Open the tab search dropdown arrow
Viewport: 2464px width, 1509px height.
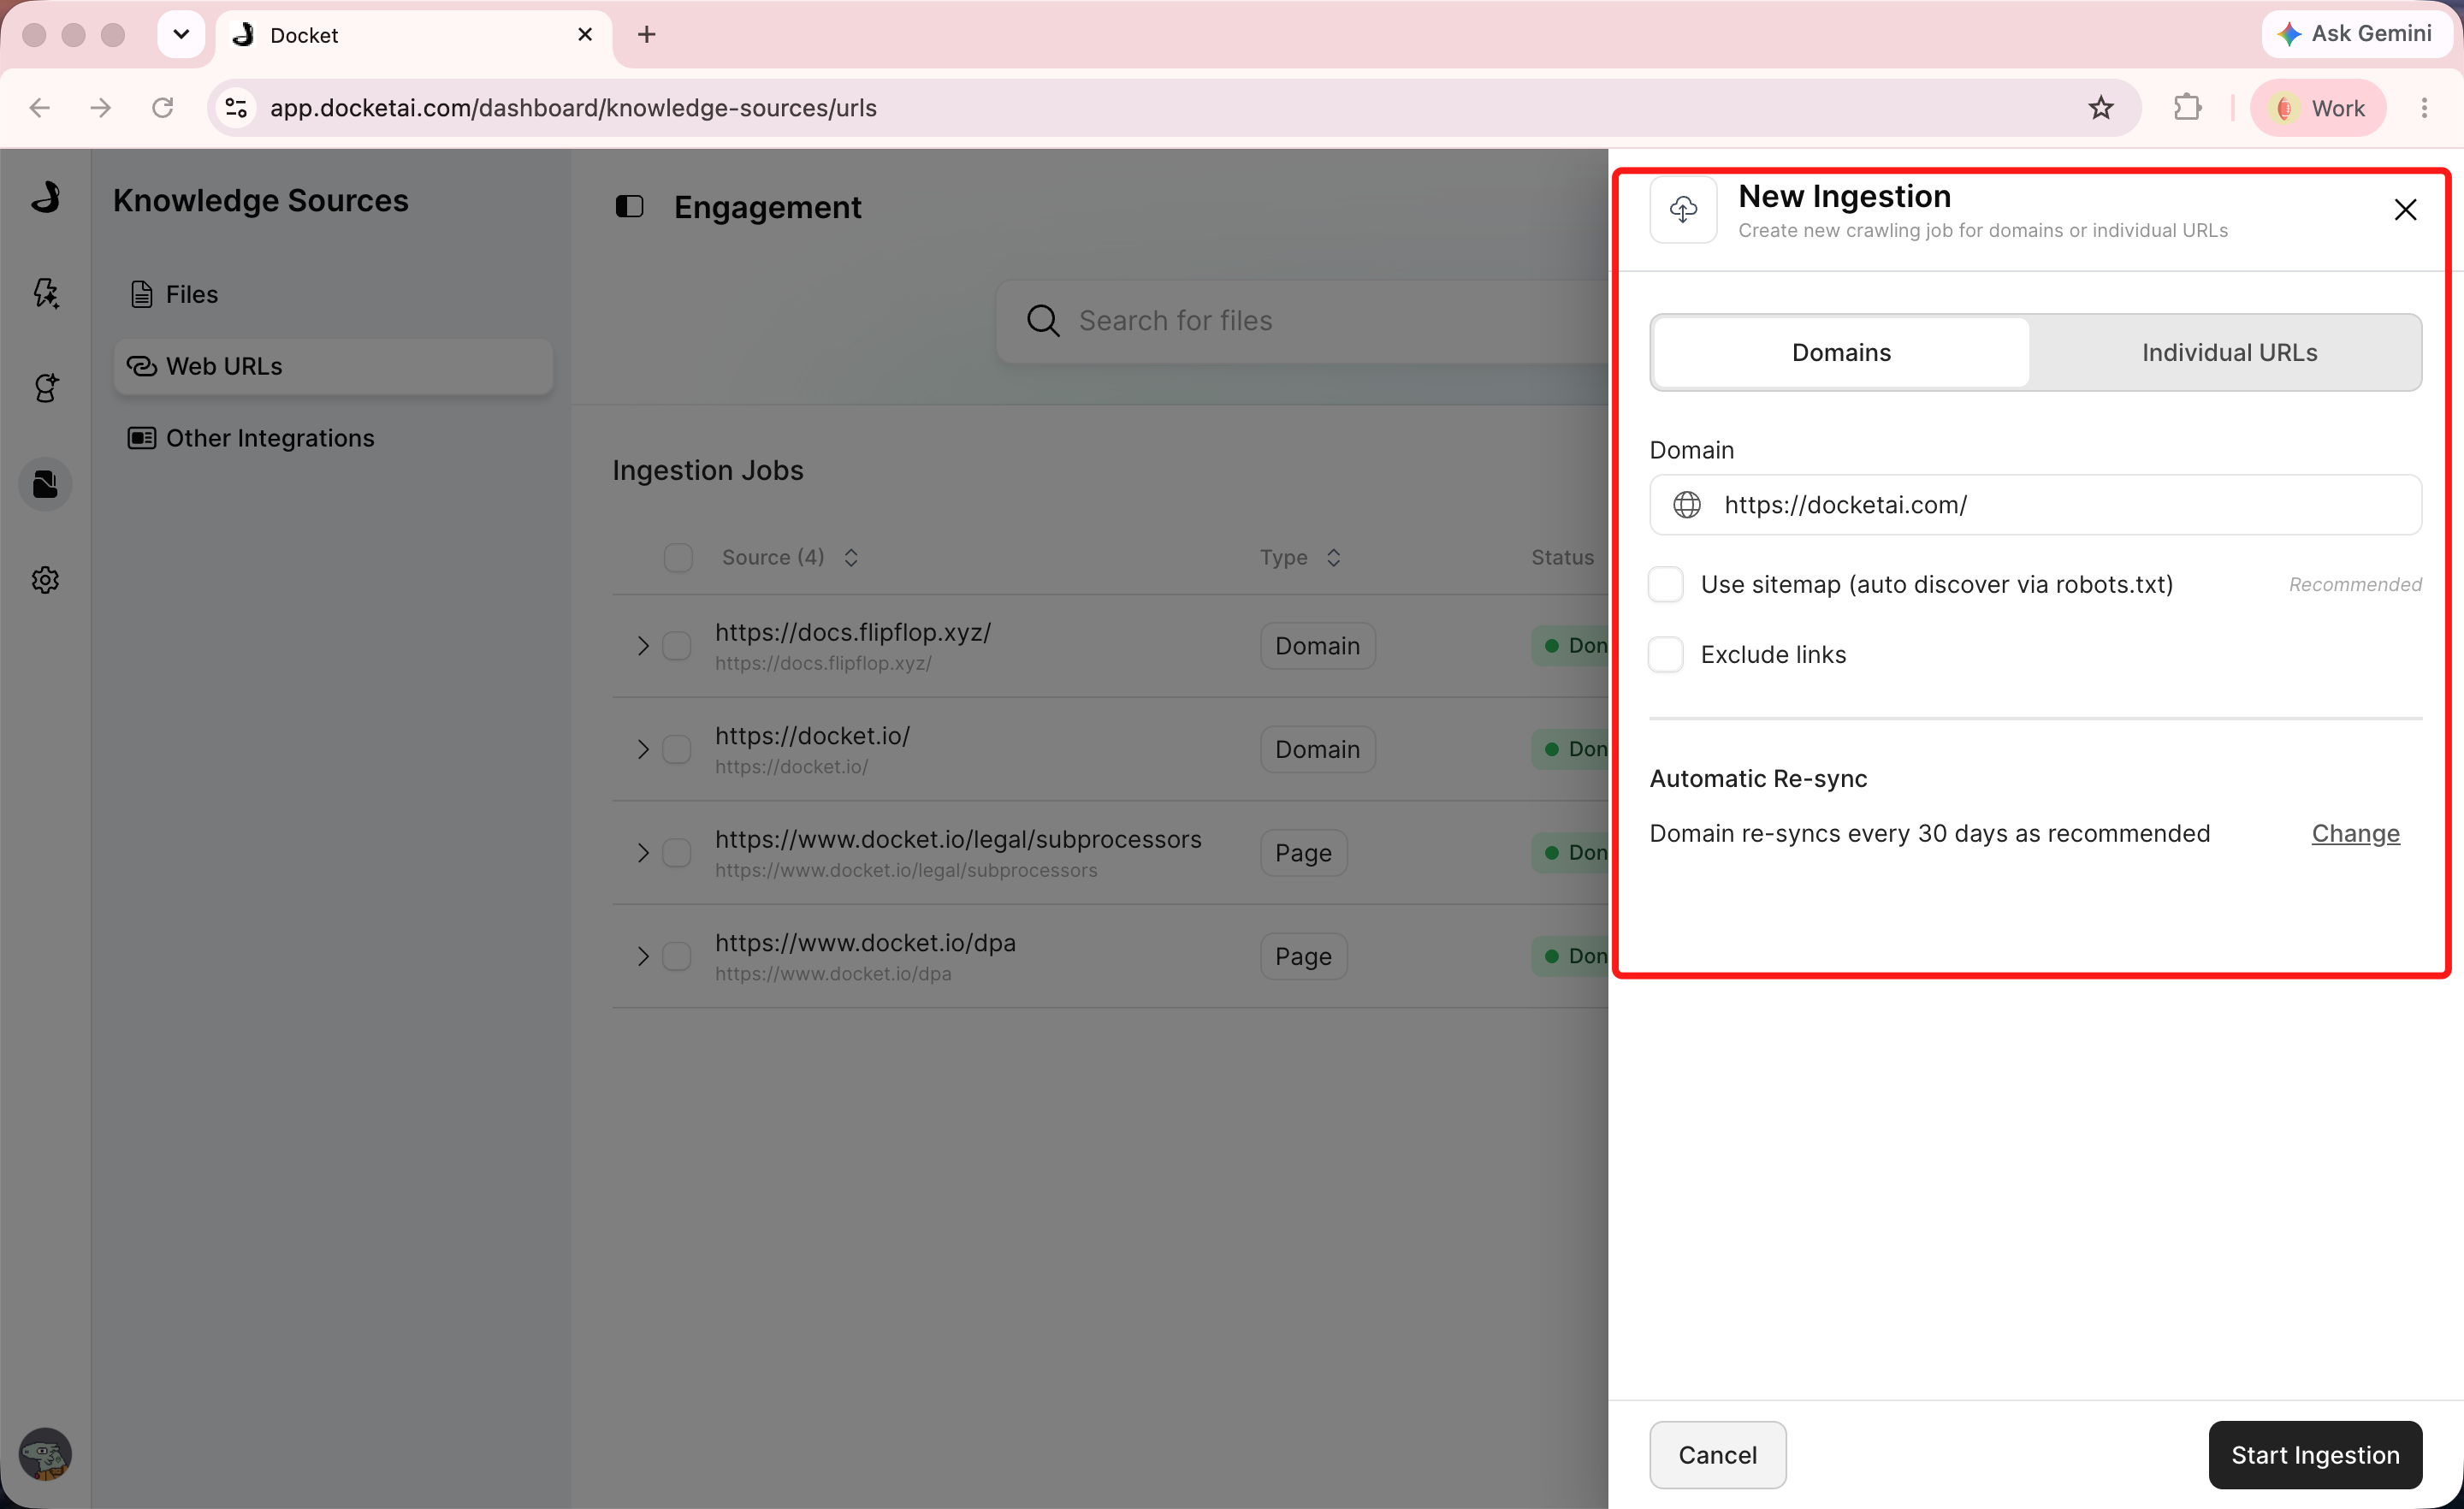pyautogui.click(x=181, y=35)
